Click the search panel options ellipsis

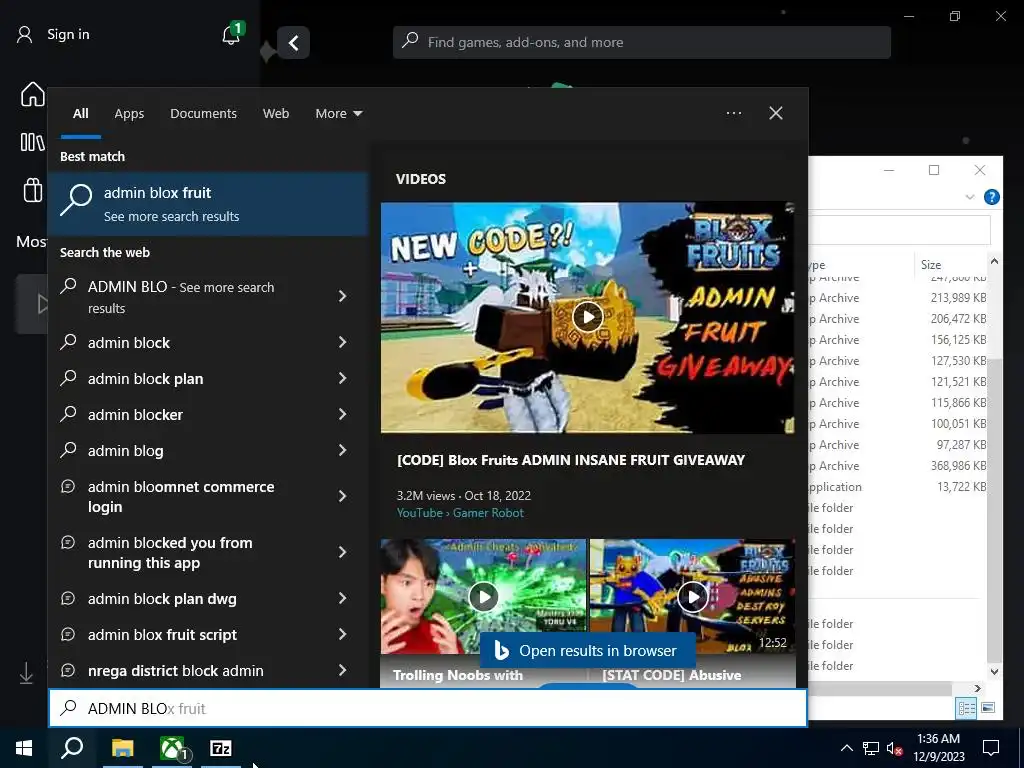click(734, 113)
